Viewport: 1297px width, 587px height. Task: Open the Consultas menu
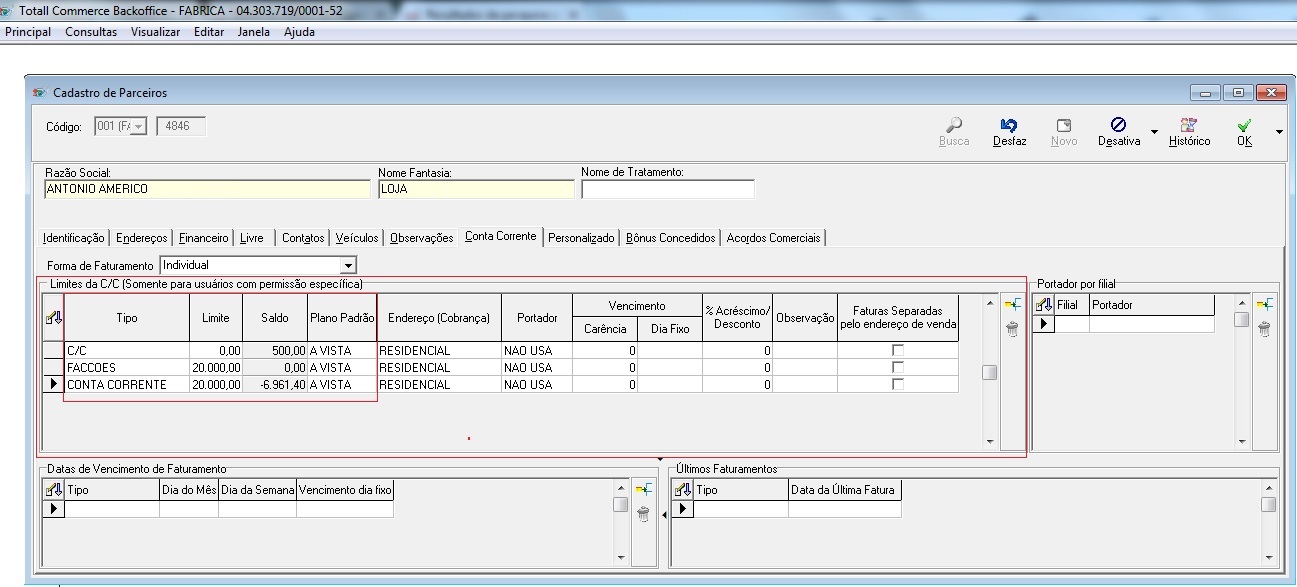91,32
